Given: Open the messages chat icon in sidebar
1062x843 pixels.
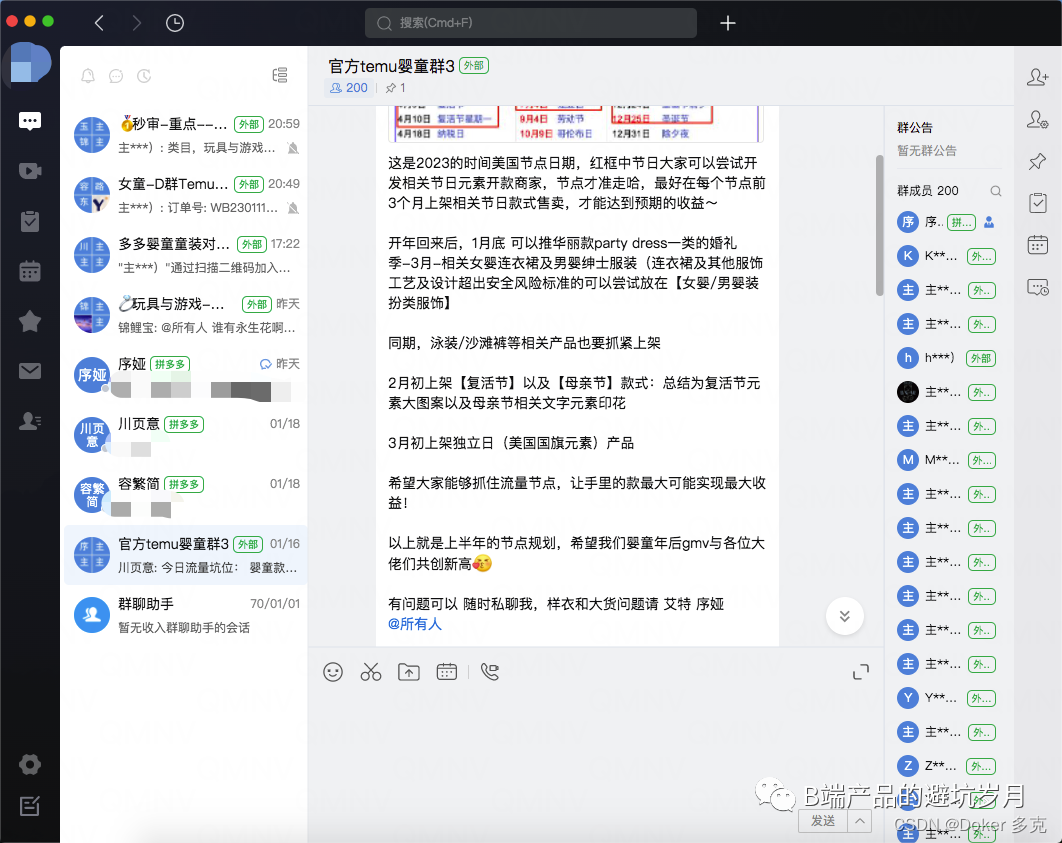Looking at the screenshot, I should (x=30, y=121).
